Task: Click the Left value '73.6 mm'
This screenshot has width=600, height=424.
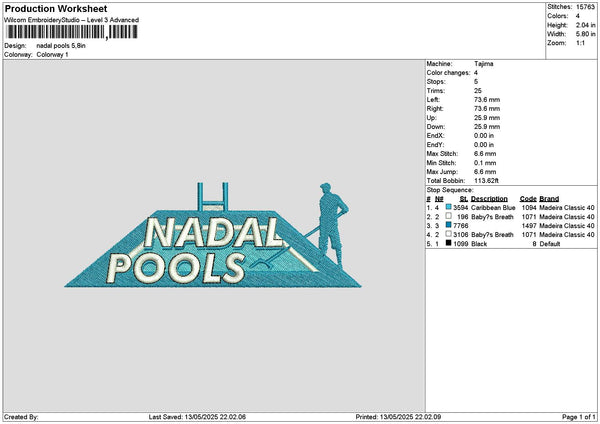Action: click(487, 99)
